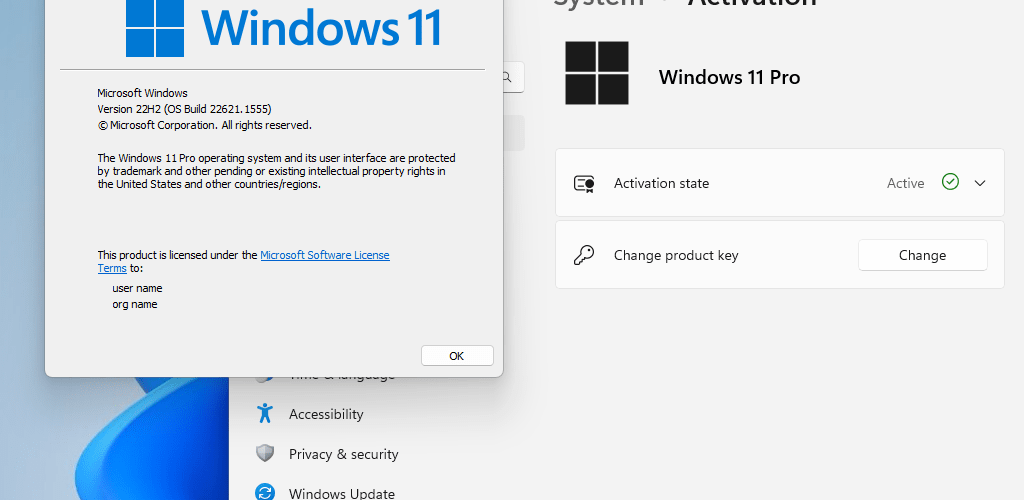
Task: Click the magnifier icon in the search box
Action: pyautogui.click(x=507, y=77)
